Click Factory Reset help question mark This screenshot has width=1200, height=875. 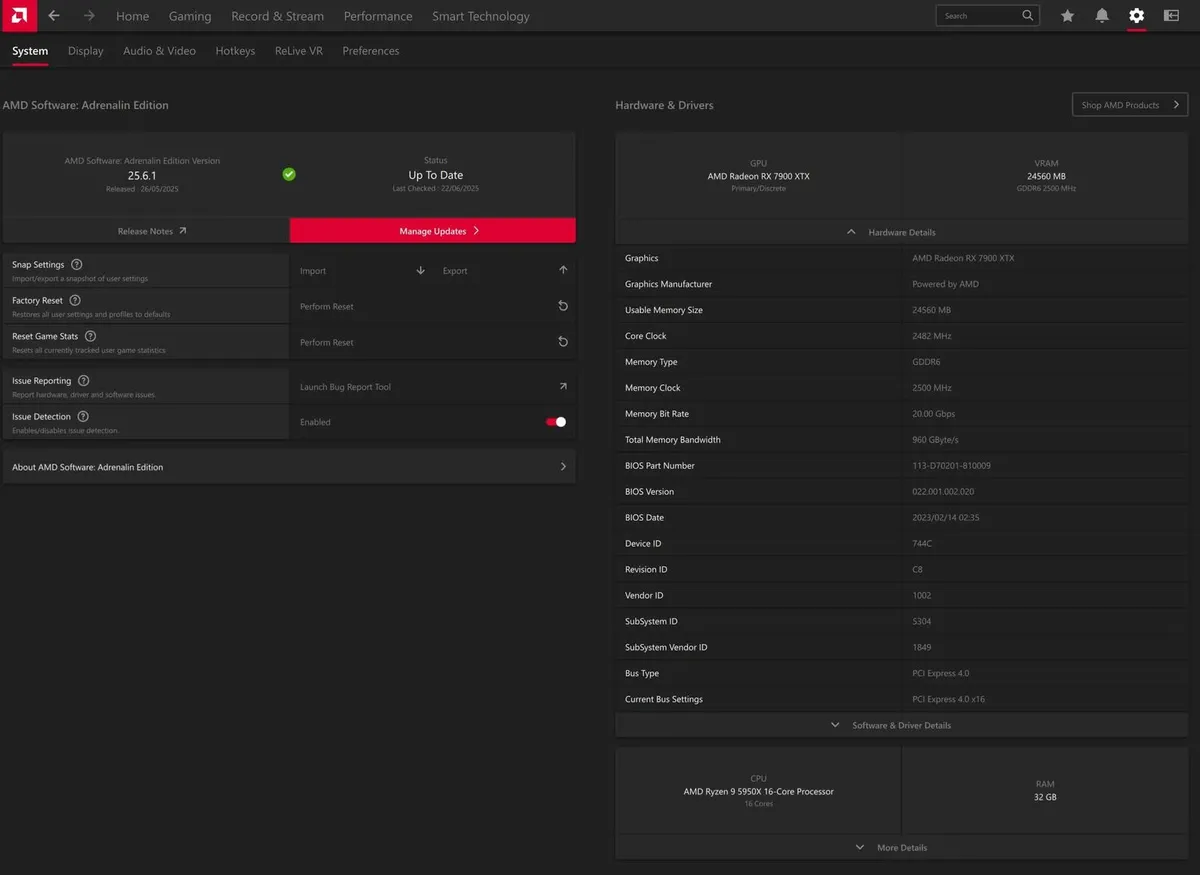coord(75,300)
